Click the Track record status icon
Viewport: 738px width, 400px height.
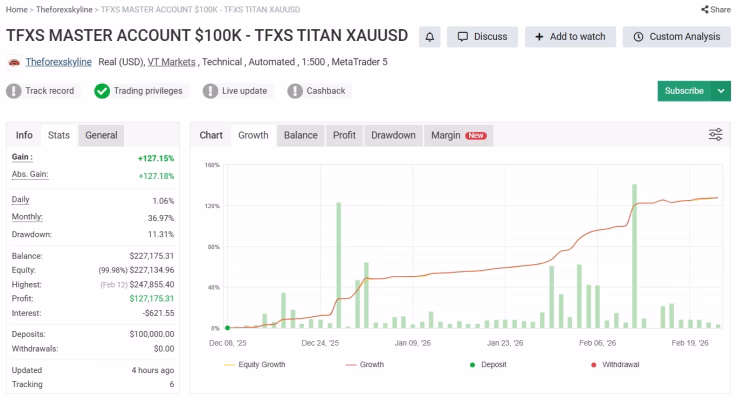tap(14, 91)
